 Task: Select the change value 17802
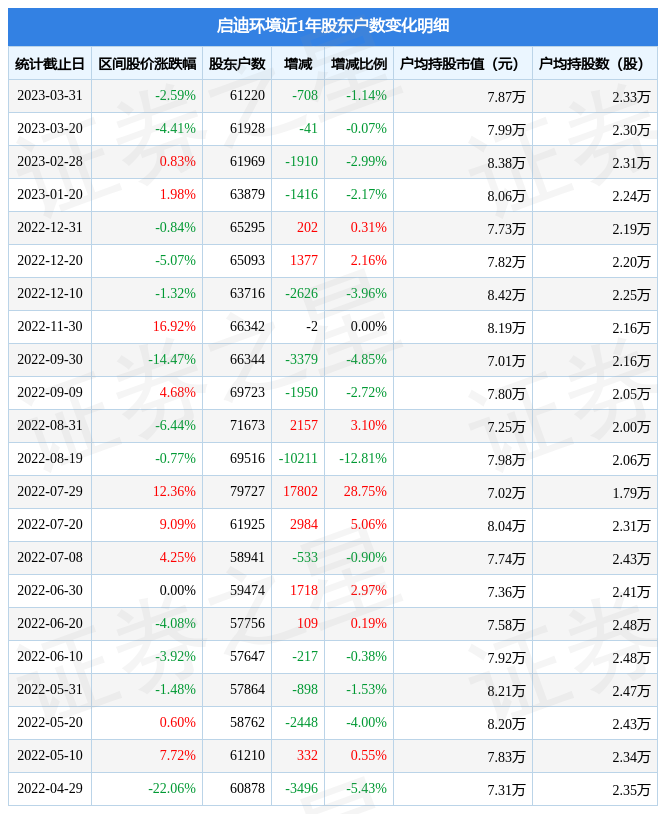pos(300,491)
